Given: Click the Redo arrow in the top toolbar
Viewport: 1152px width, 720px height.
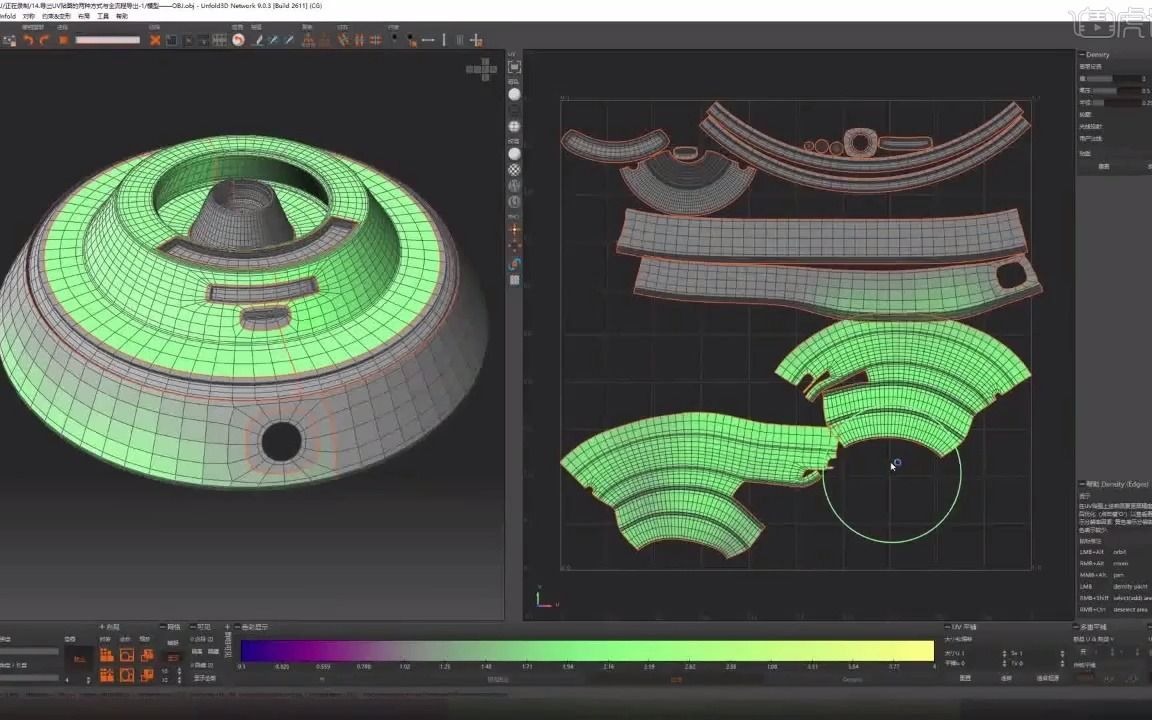Looking at the screenshot, I should pyautogui.click(x=44, y=40).
